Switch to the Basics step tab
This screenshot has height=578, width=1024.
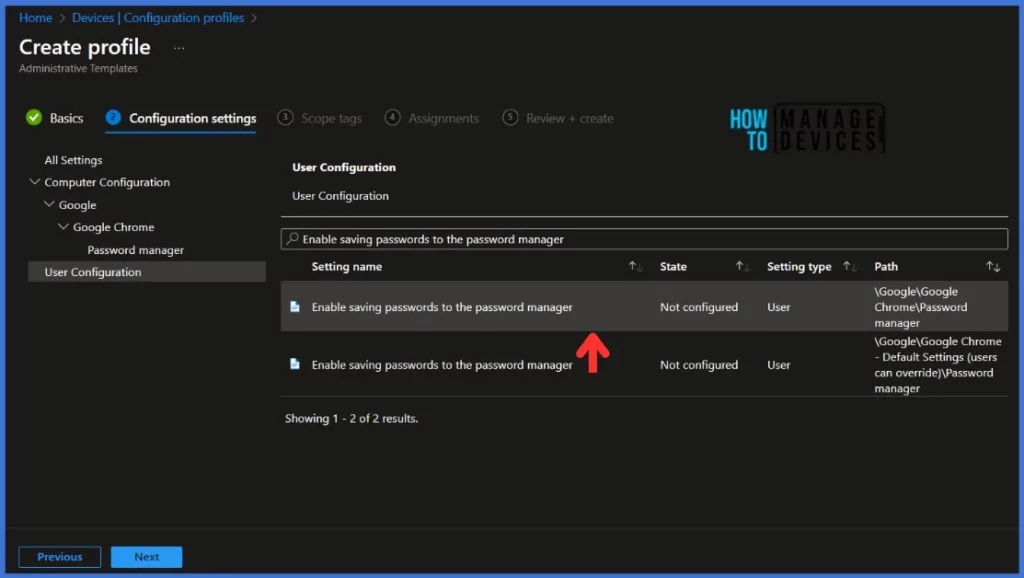tap(55, 118)
